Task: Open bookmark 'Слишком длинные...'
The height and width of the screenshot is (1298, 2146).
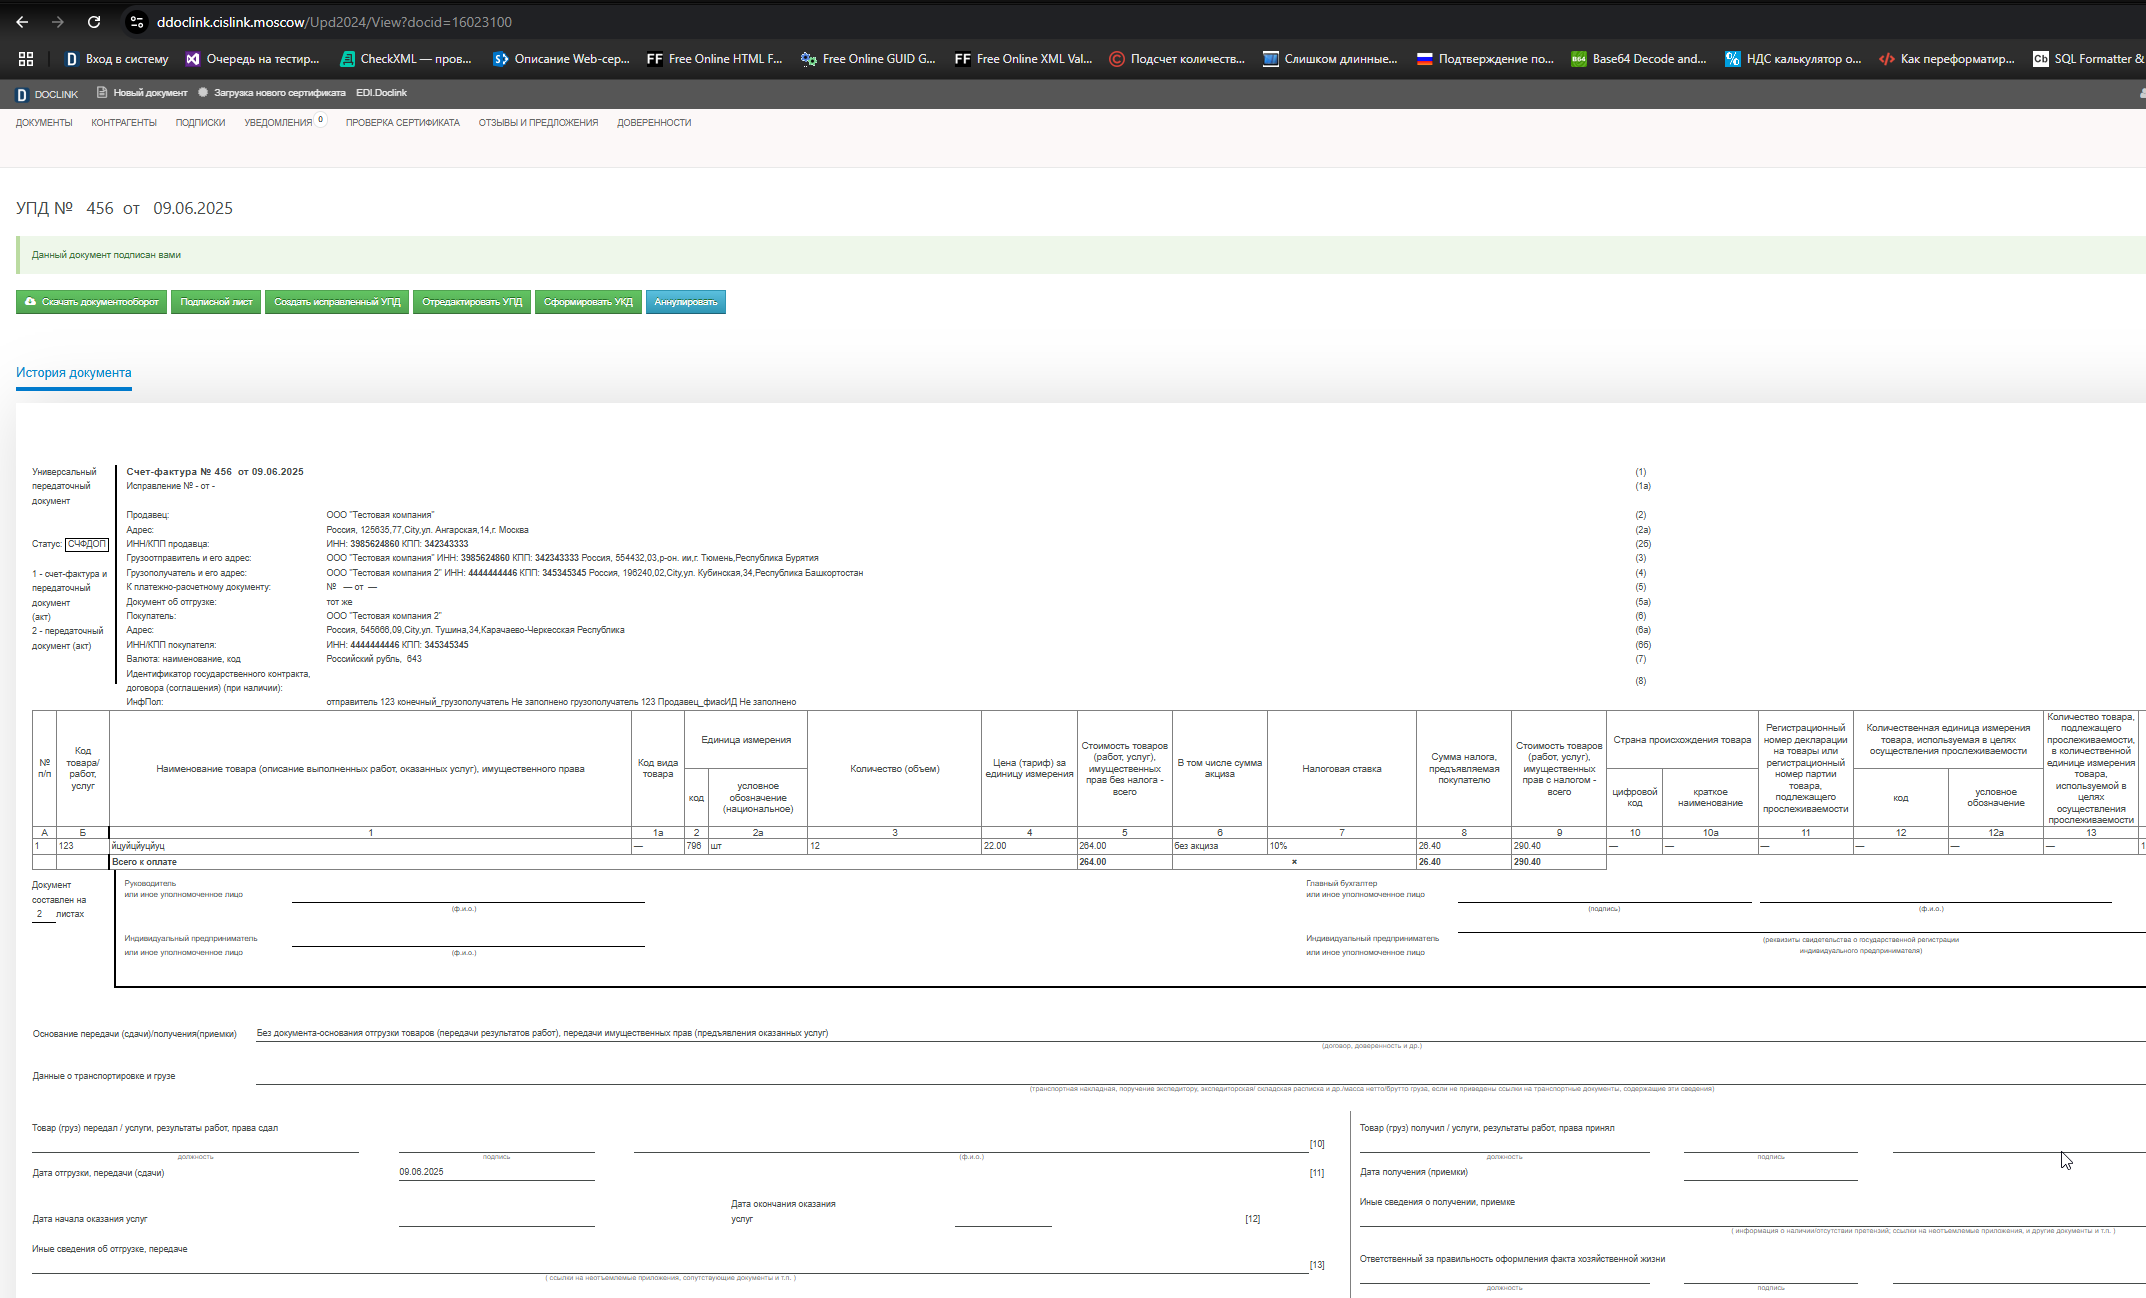Action: click(x=1330, y=59)
